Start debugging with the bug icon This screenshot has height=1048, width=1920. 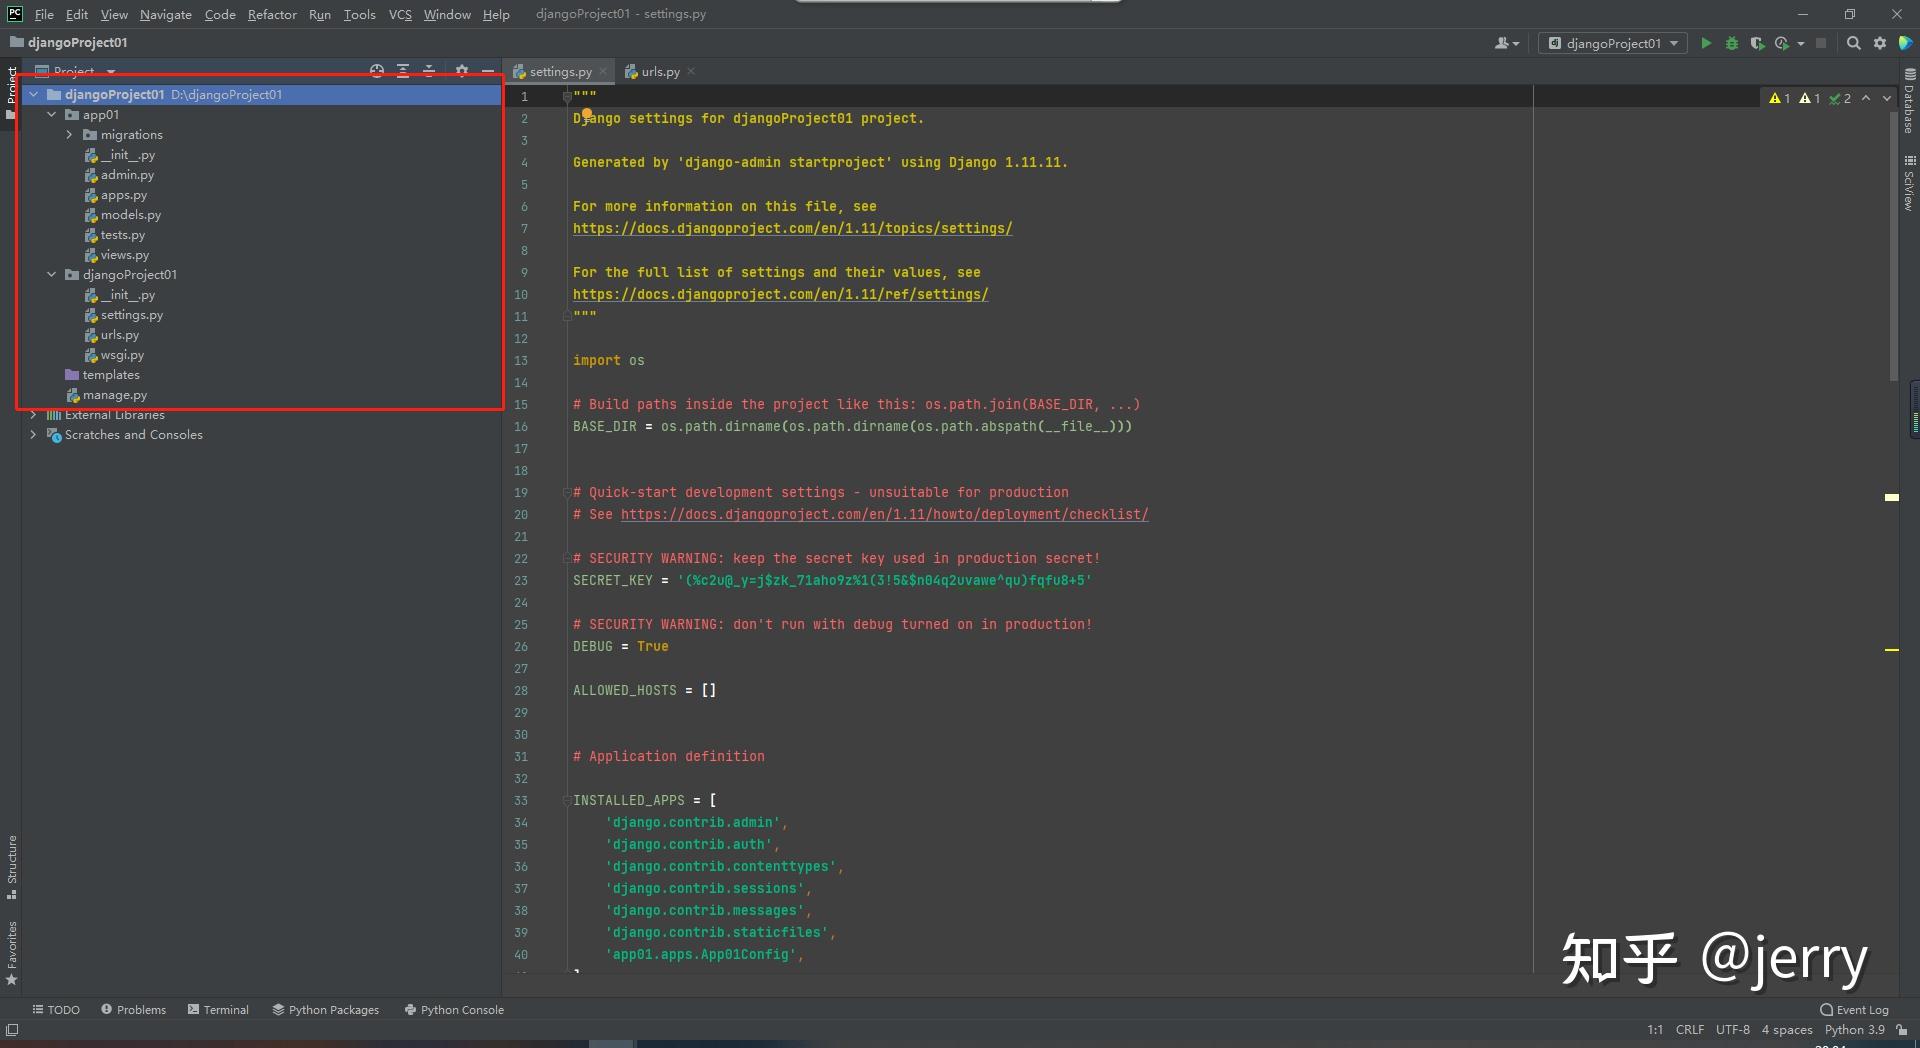(x=1732, y=43)
